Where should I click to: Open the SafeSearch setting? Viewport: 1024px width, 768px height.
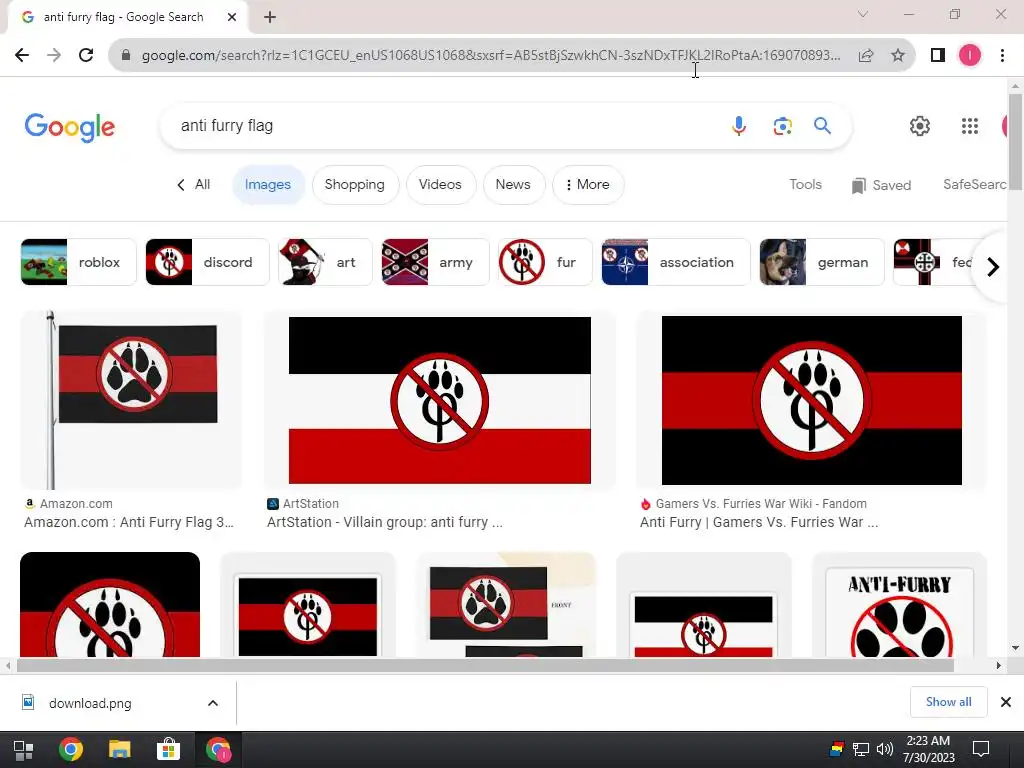point(974,185)
